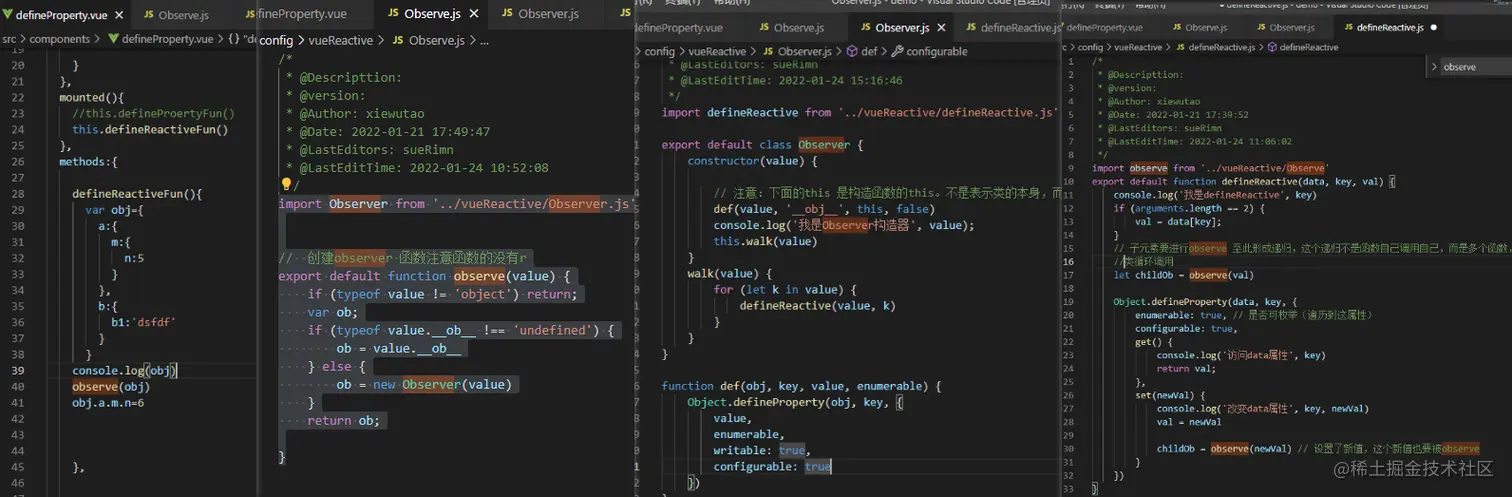The image size is (1512, 497).
Task: Click defineReactive.js breadcrumb file item
Action: [1221, 47]
